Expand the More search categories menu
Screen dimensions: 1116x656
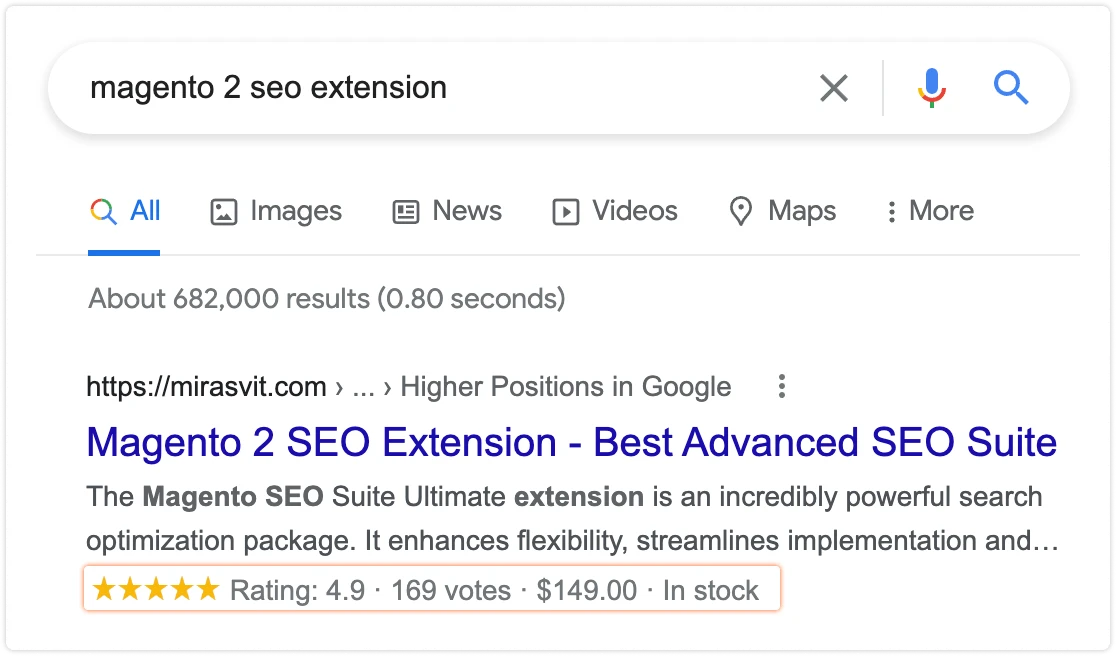(x=928, y=211)
